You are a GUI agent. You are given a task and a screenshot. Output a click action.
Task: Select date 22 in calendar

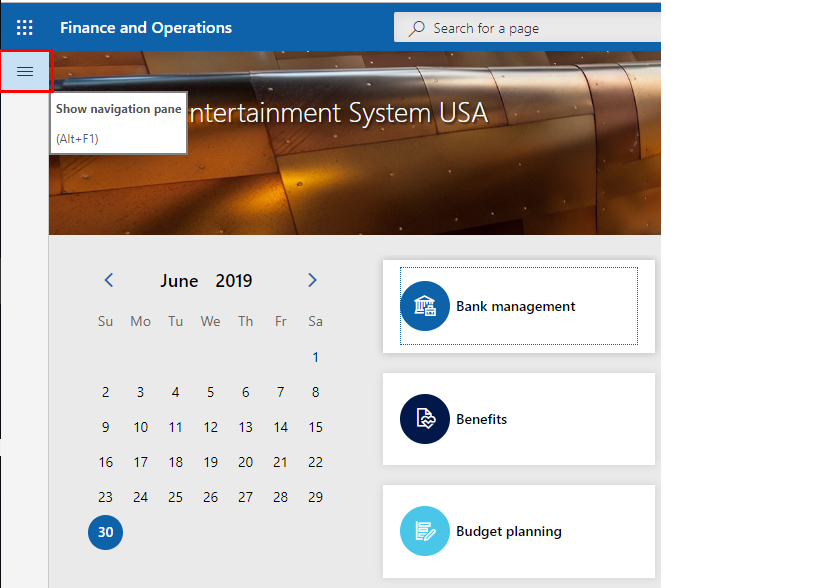[x=315, y=462]
